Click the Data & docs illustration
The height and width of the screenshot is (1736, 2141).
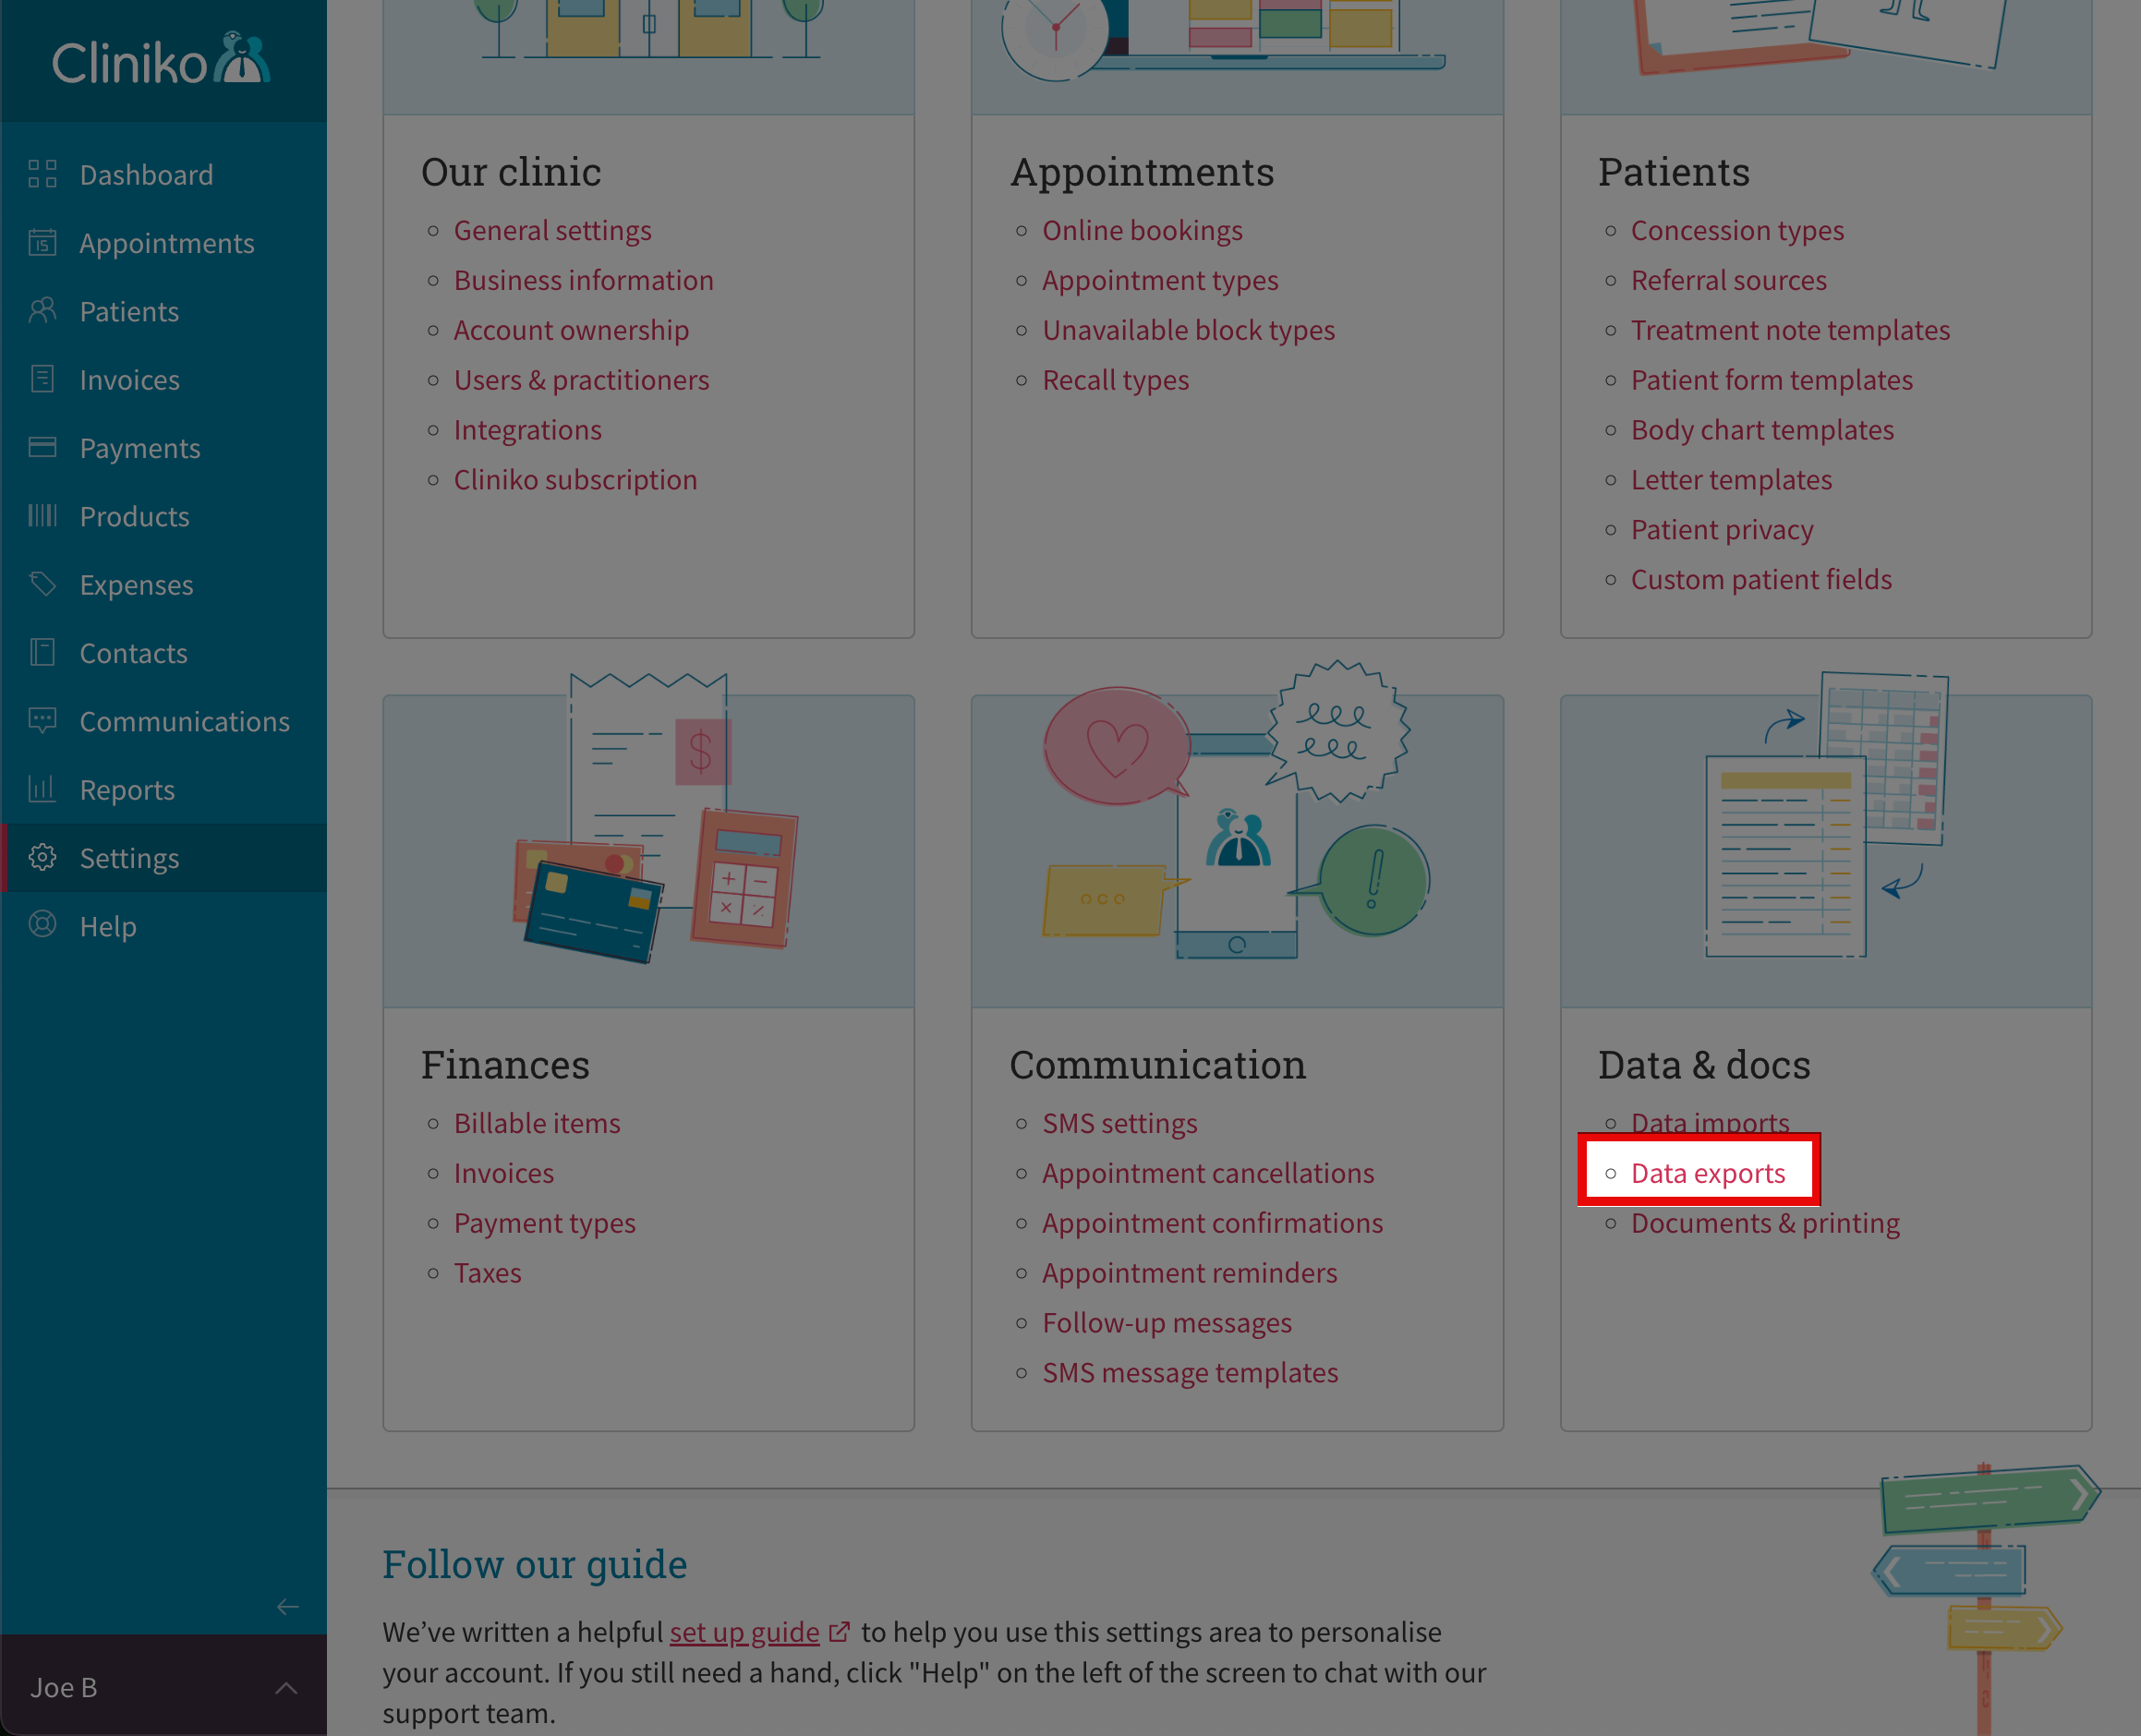click(1825, 820)
